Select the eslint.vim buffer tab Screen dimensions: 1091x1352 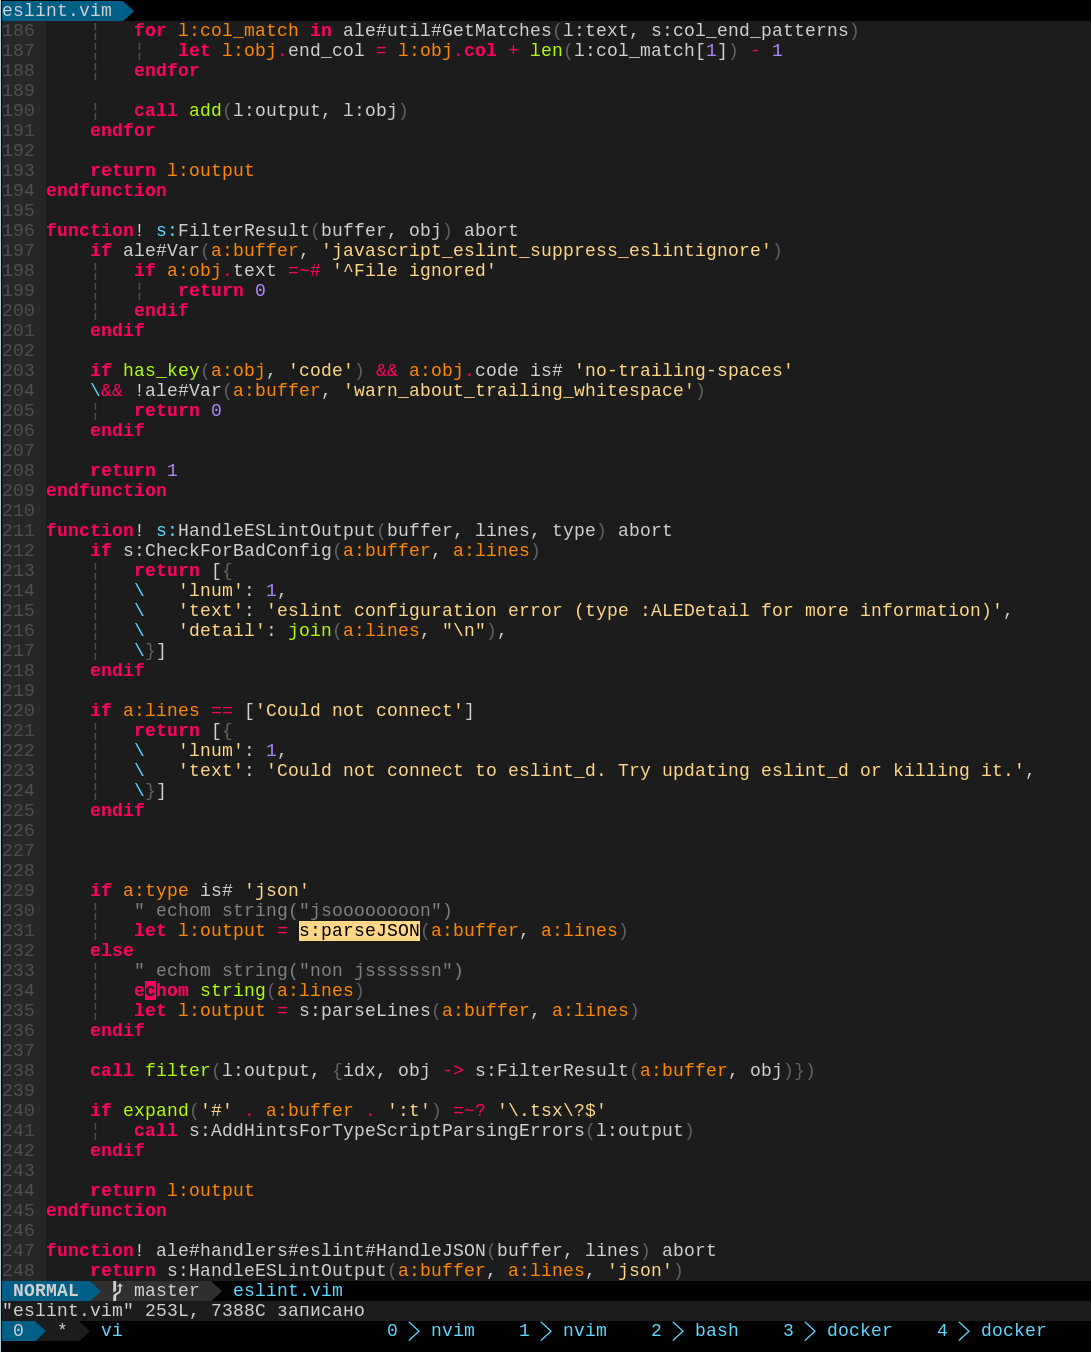55,12
